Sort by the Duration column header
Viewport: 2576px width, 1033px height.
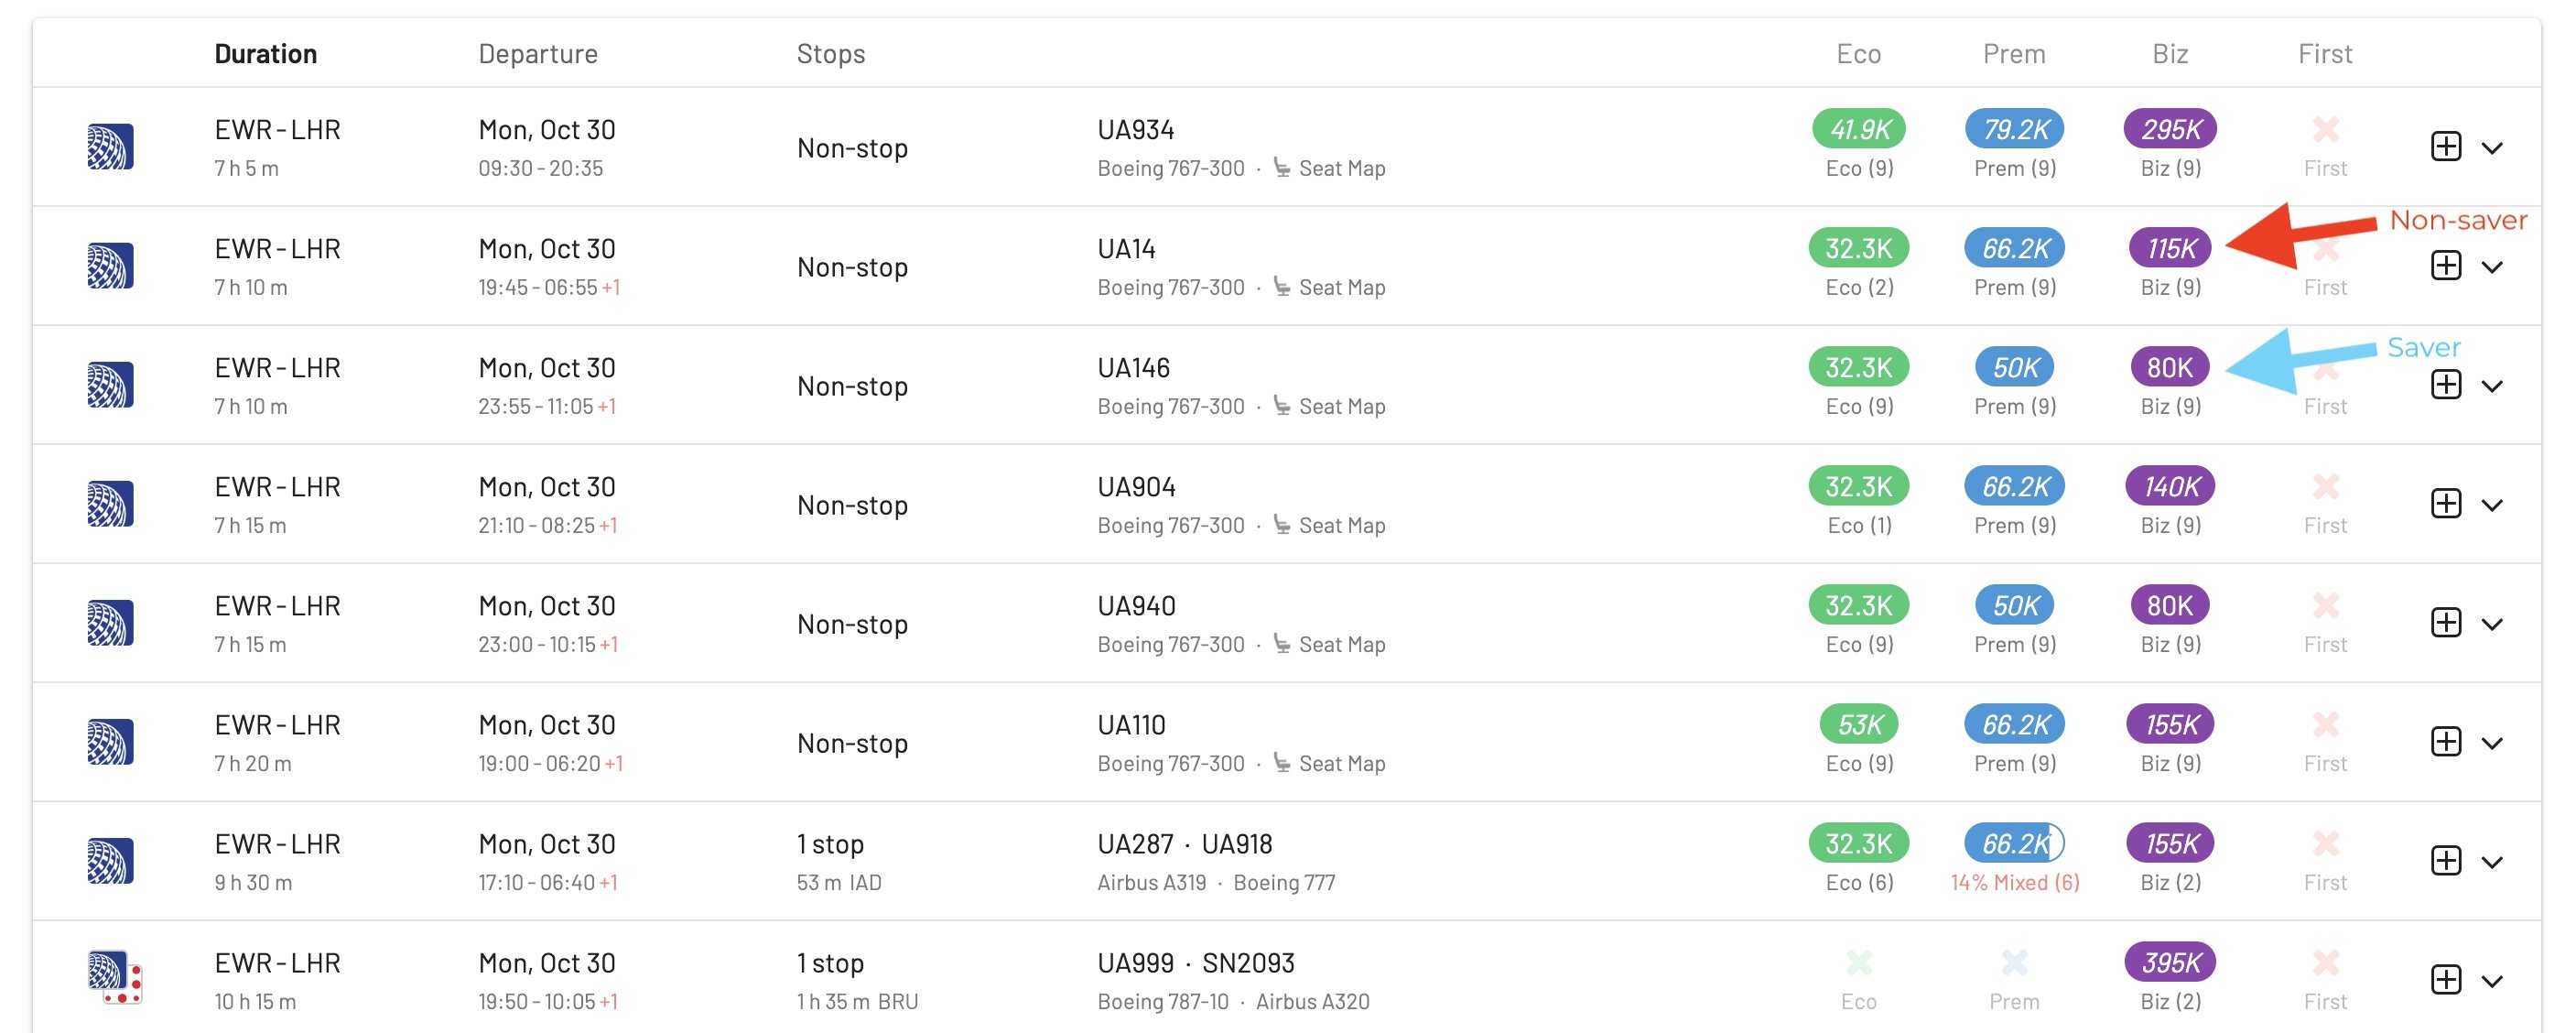266,54
